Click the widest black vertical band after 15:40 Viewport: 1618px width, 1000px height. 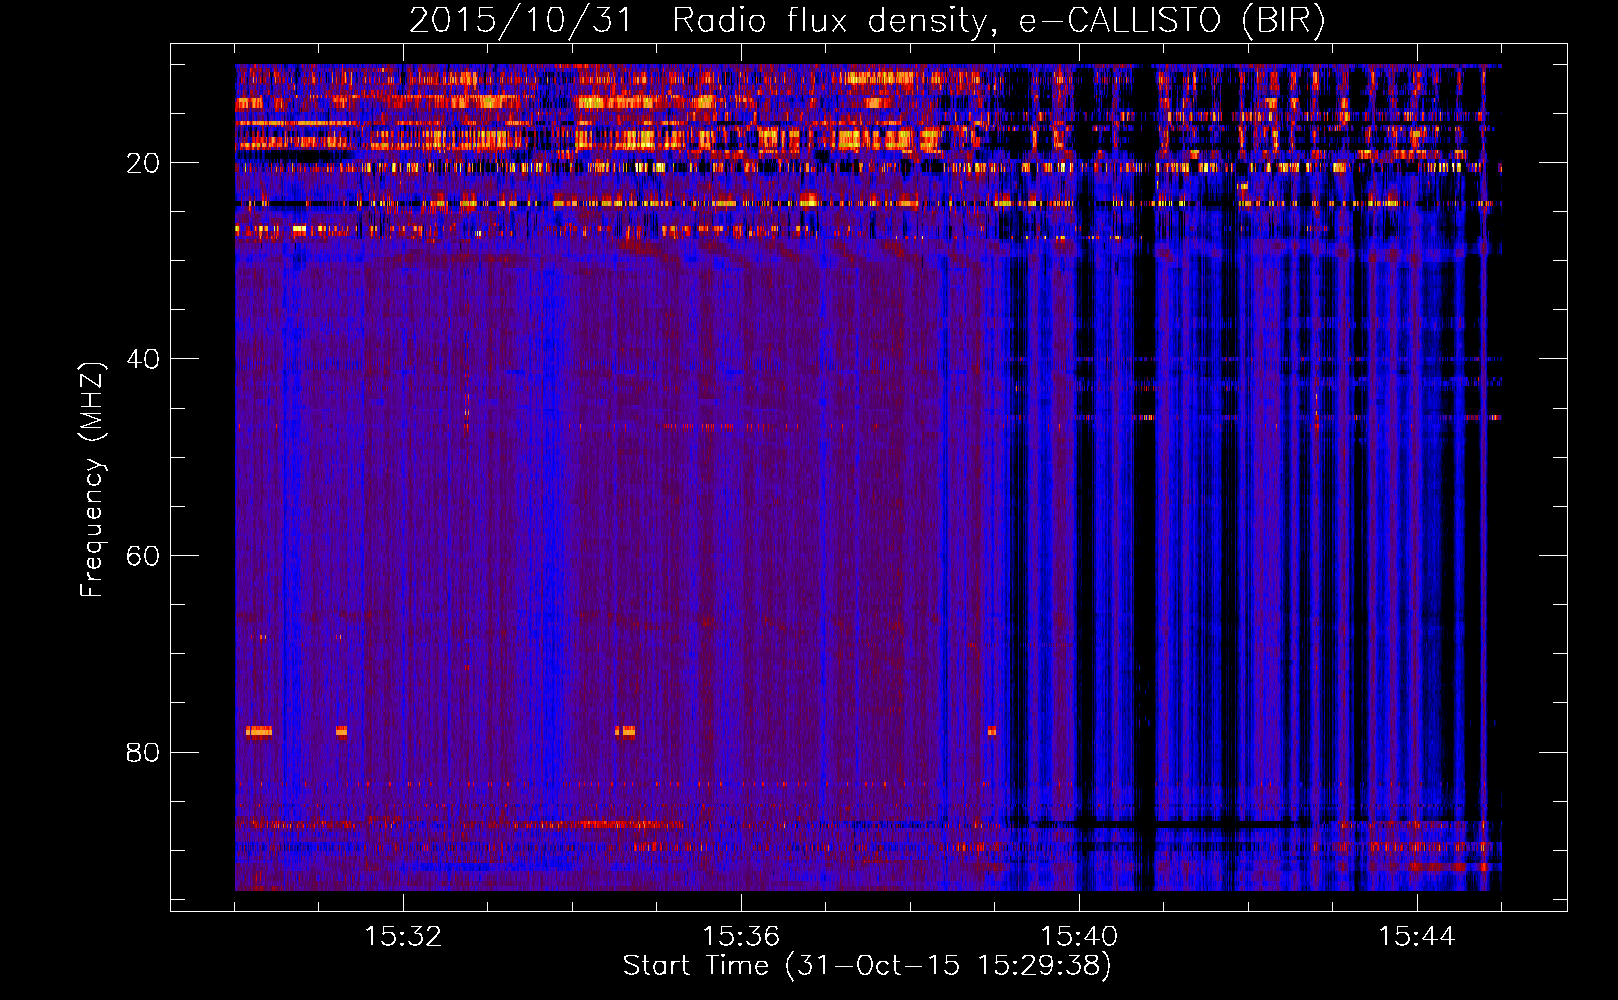(x=1143, y=500)
